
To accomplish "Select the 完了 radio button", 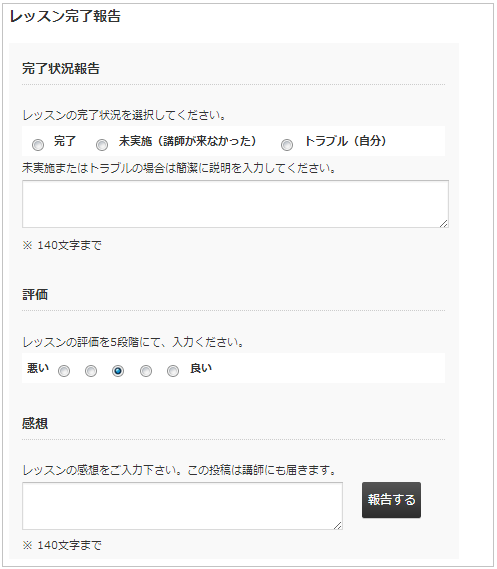I will [x=38, y=145].
